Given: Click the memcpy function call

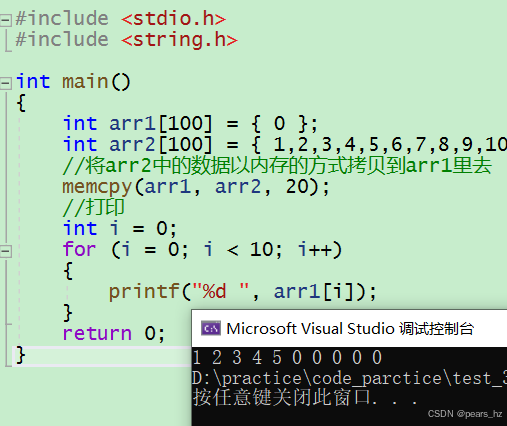Looking at the screenshot, I should click(196, 187).
